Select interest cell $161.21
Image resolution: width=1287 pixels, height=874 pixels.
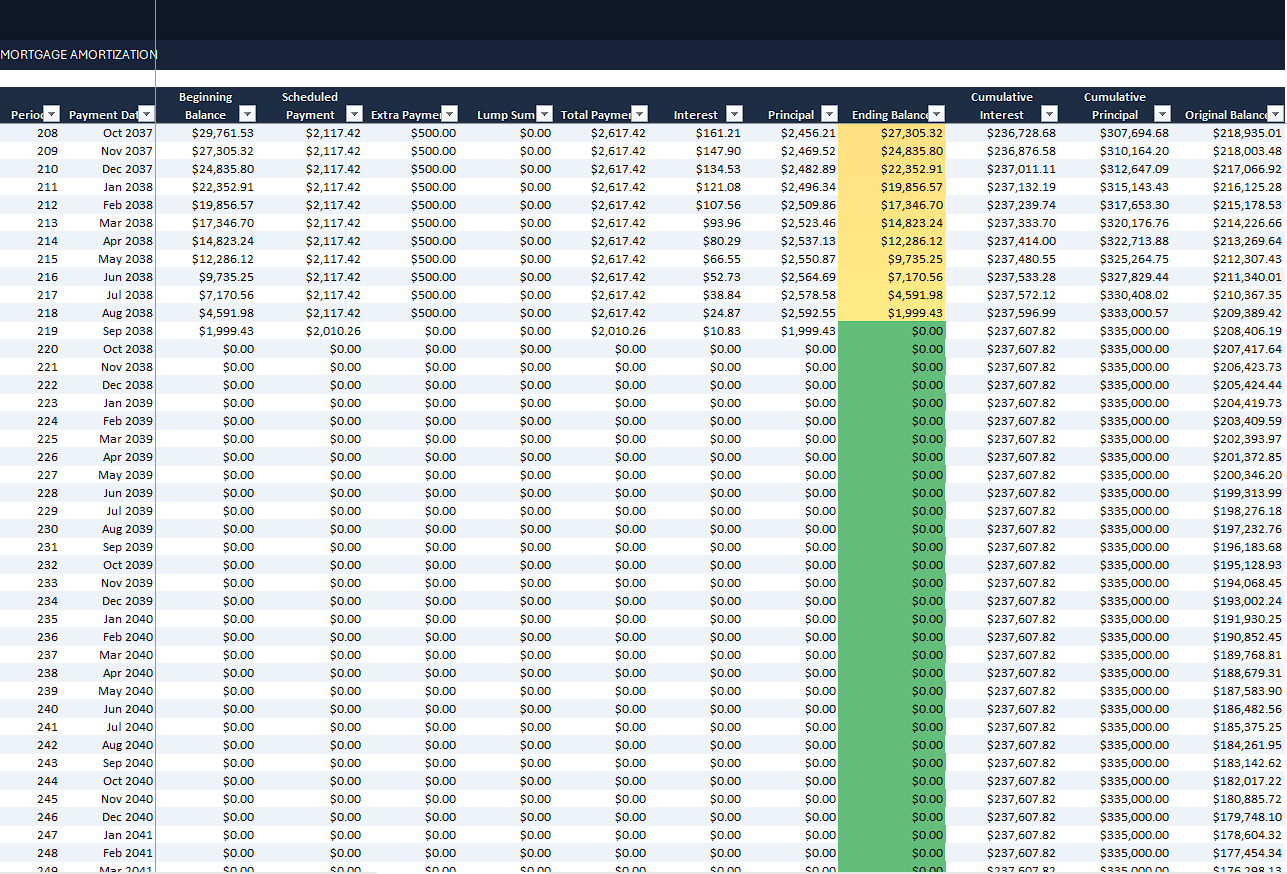[719, 133]
